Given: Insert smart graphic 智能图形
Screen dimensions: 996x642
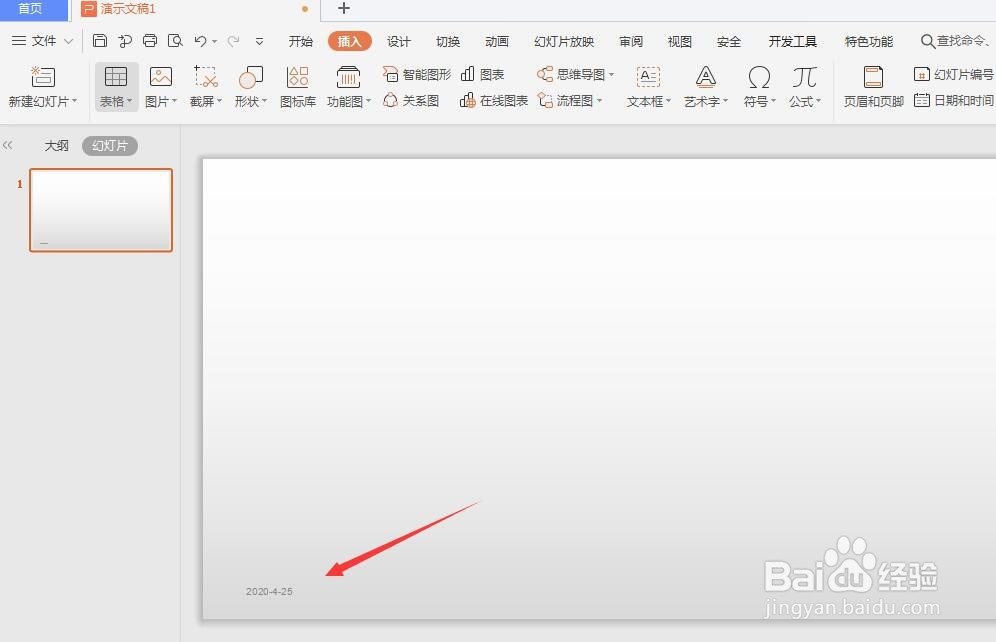Looking at the screenshot, I should pos(417,74).
